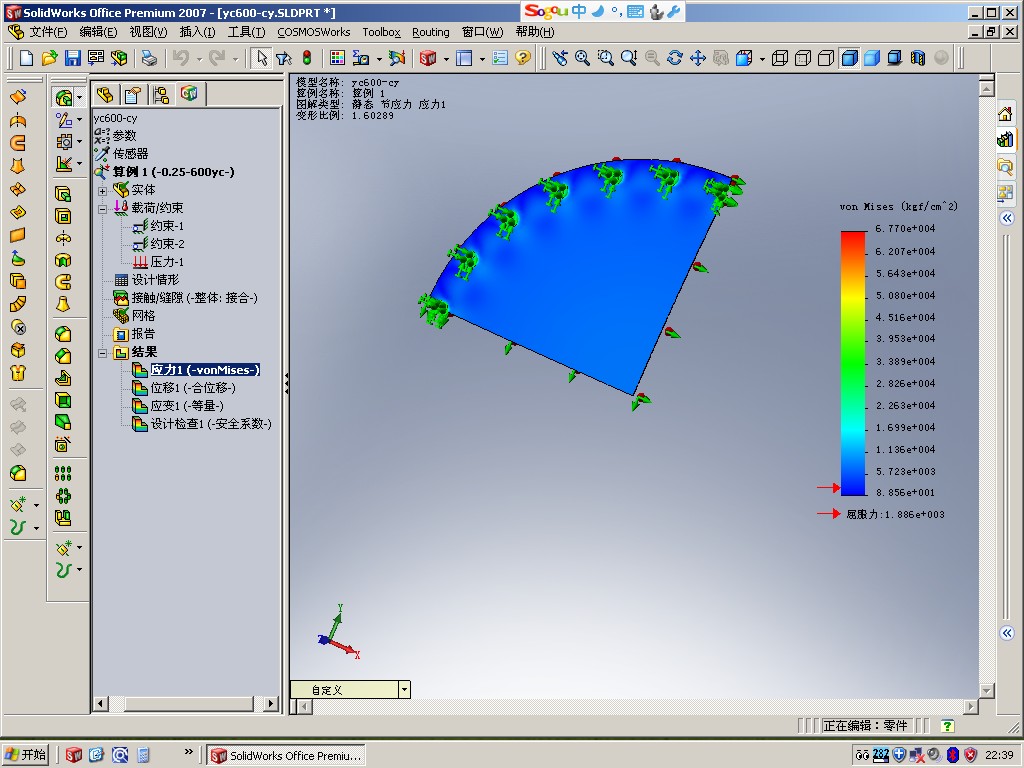
Task: Open the Toolbox menu
Action: click(381, 32)
